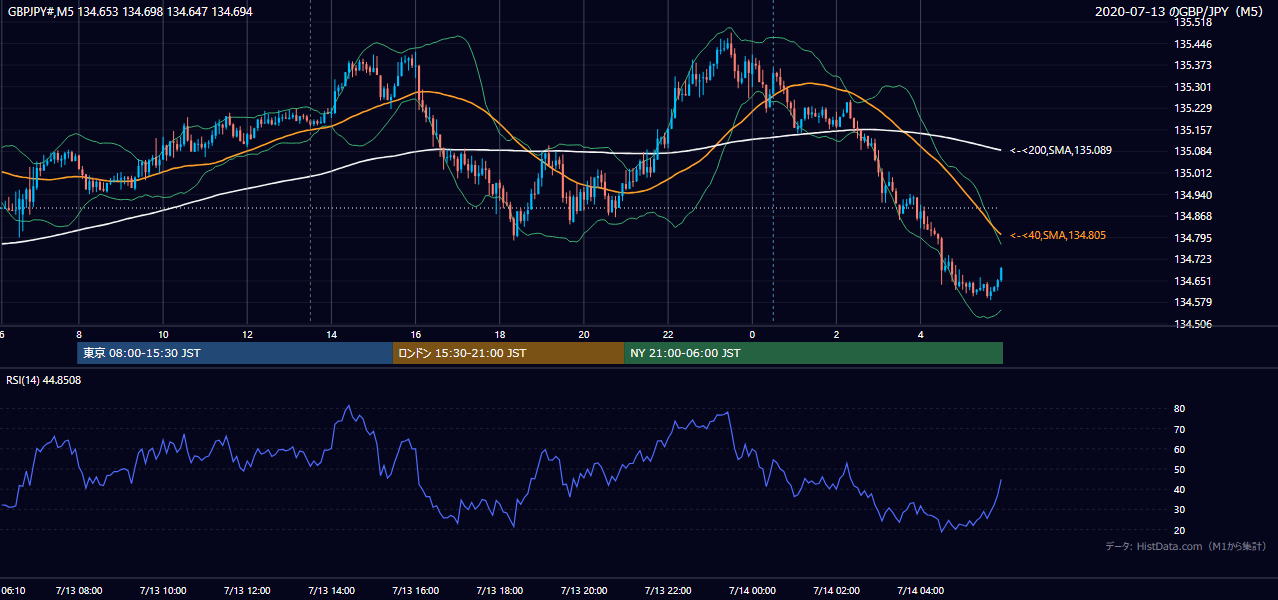This screenshot has height=600, width=1278.
Task: Click the RSI(14) 44.8508 indicator label
Action: [x=44, y=380]
